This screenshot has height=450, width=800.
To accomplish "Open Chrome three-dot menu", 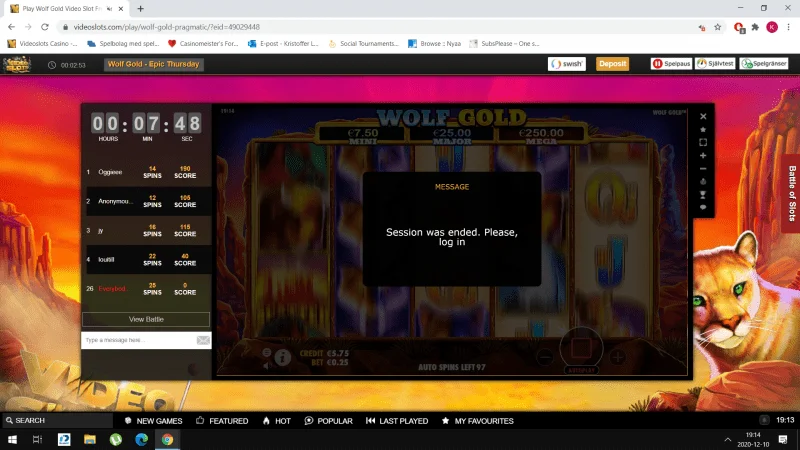I will pos(788,27).
